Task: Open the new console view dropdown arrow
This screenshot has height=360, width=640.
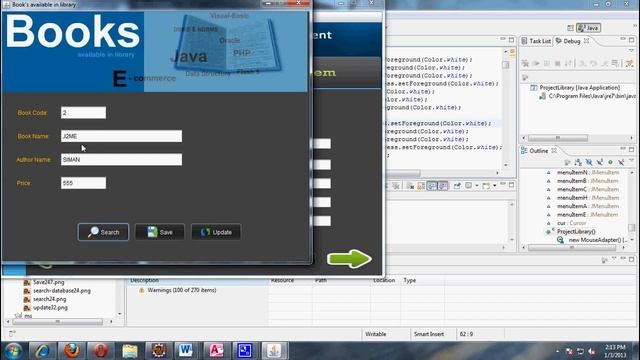Action: click(495, 186)
